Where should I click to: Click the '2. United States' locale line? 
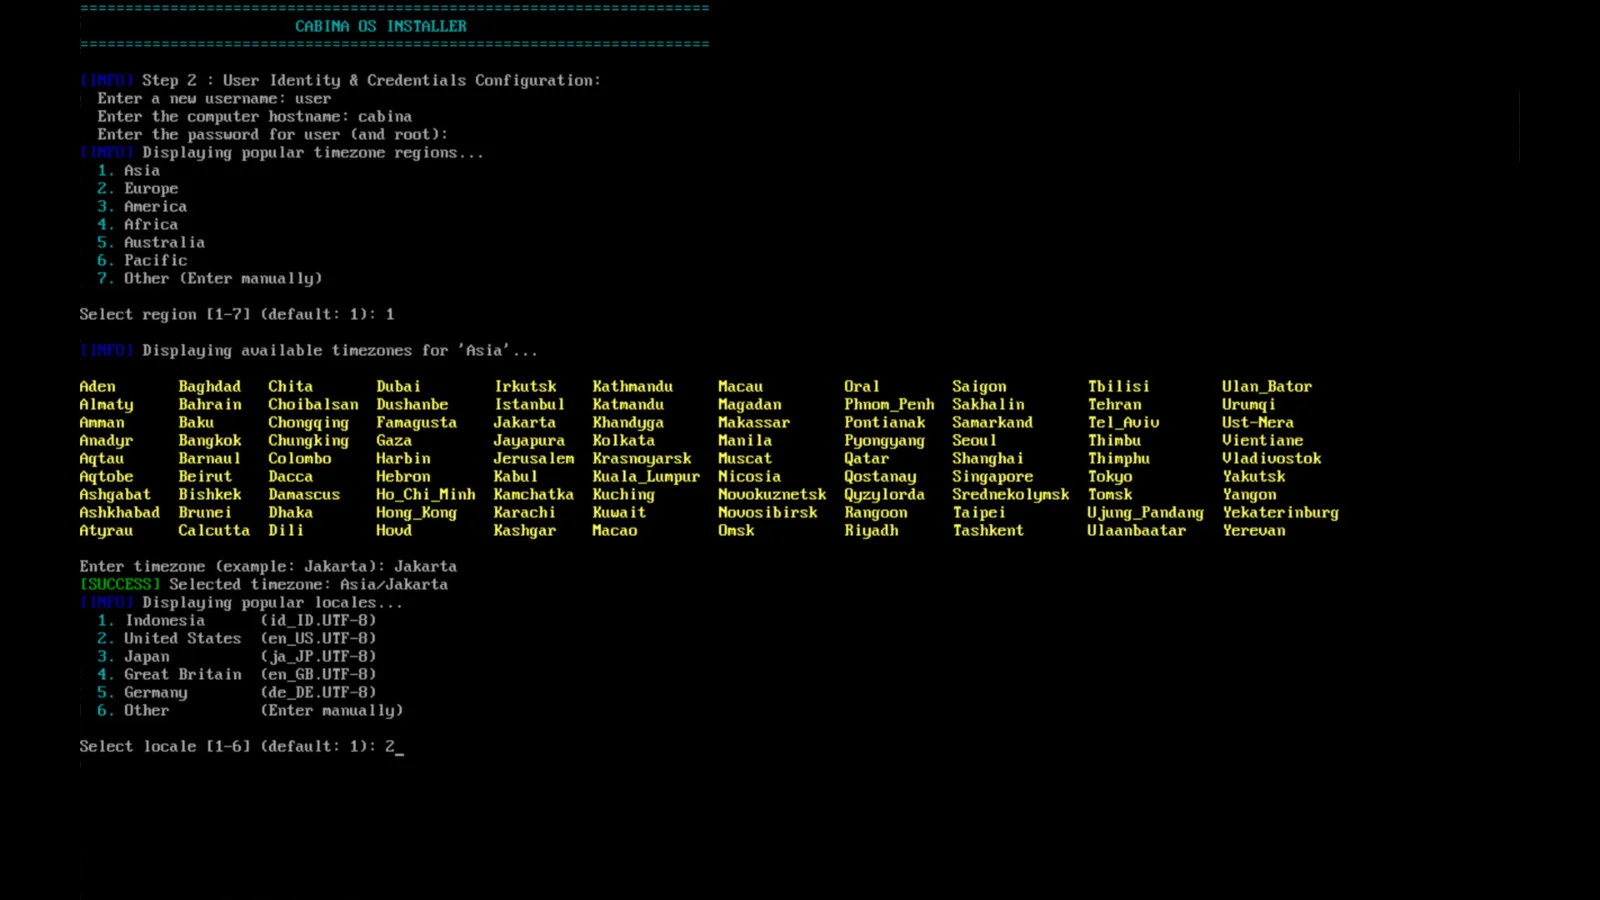coord(236,638)
